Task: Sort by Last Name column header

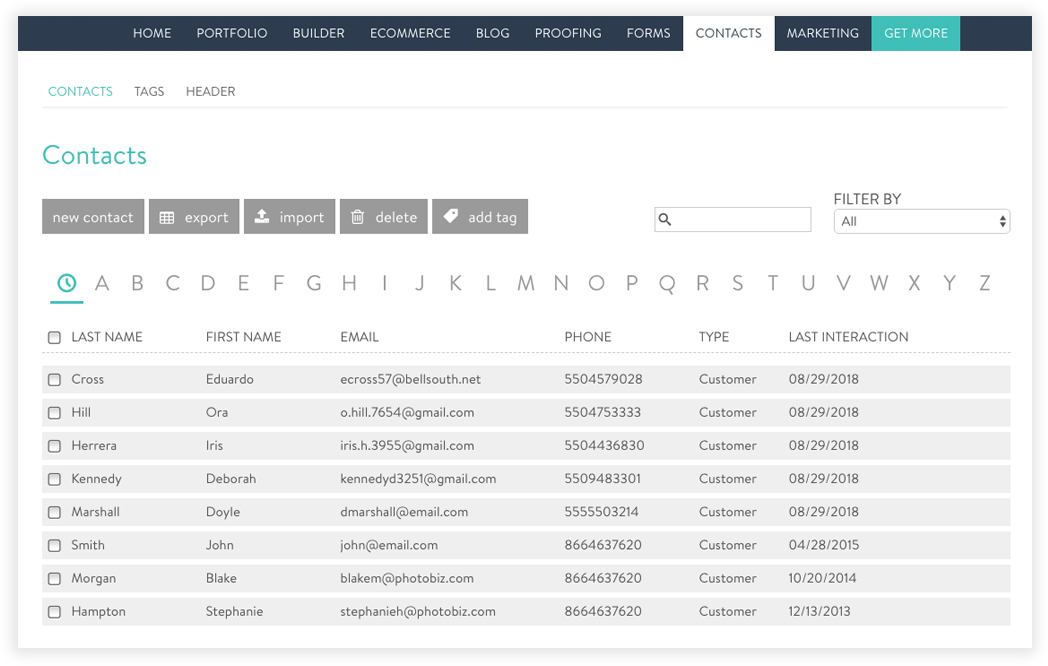Action: (107, 337)
